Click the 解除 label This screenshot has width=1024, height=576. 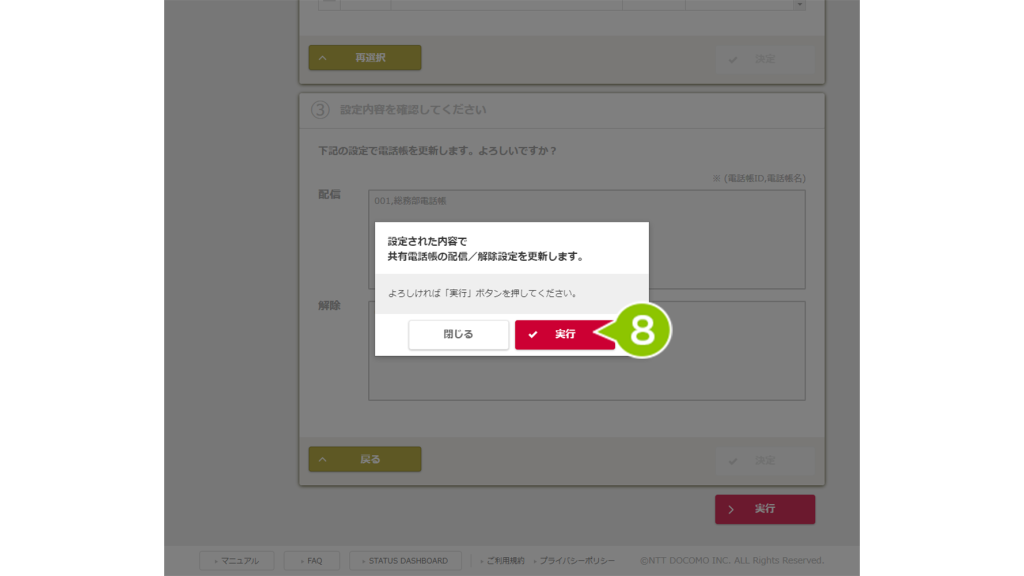click(x=329, y=305)
